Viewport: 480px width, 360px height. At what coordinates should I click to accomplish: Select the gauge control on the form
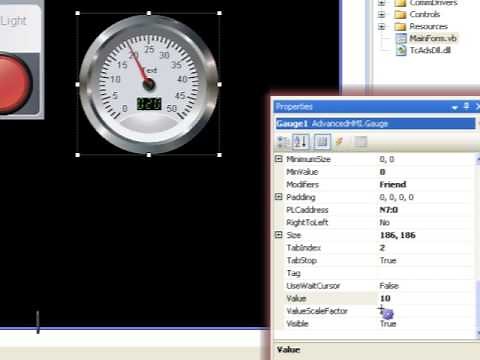point(149,84)
